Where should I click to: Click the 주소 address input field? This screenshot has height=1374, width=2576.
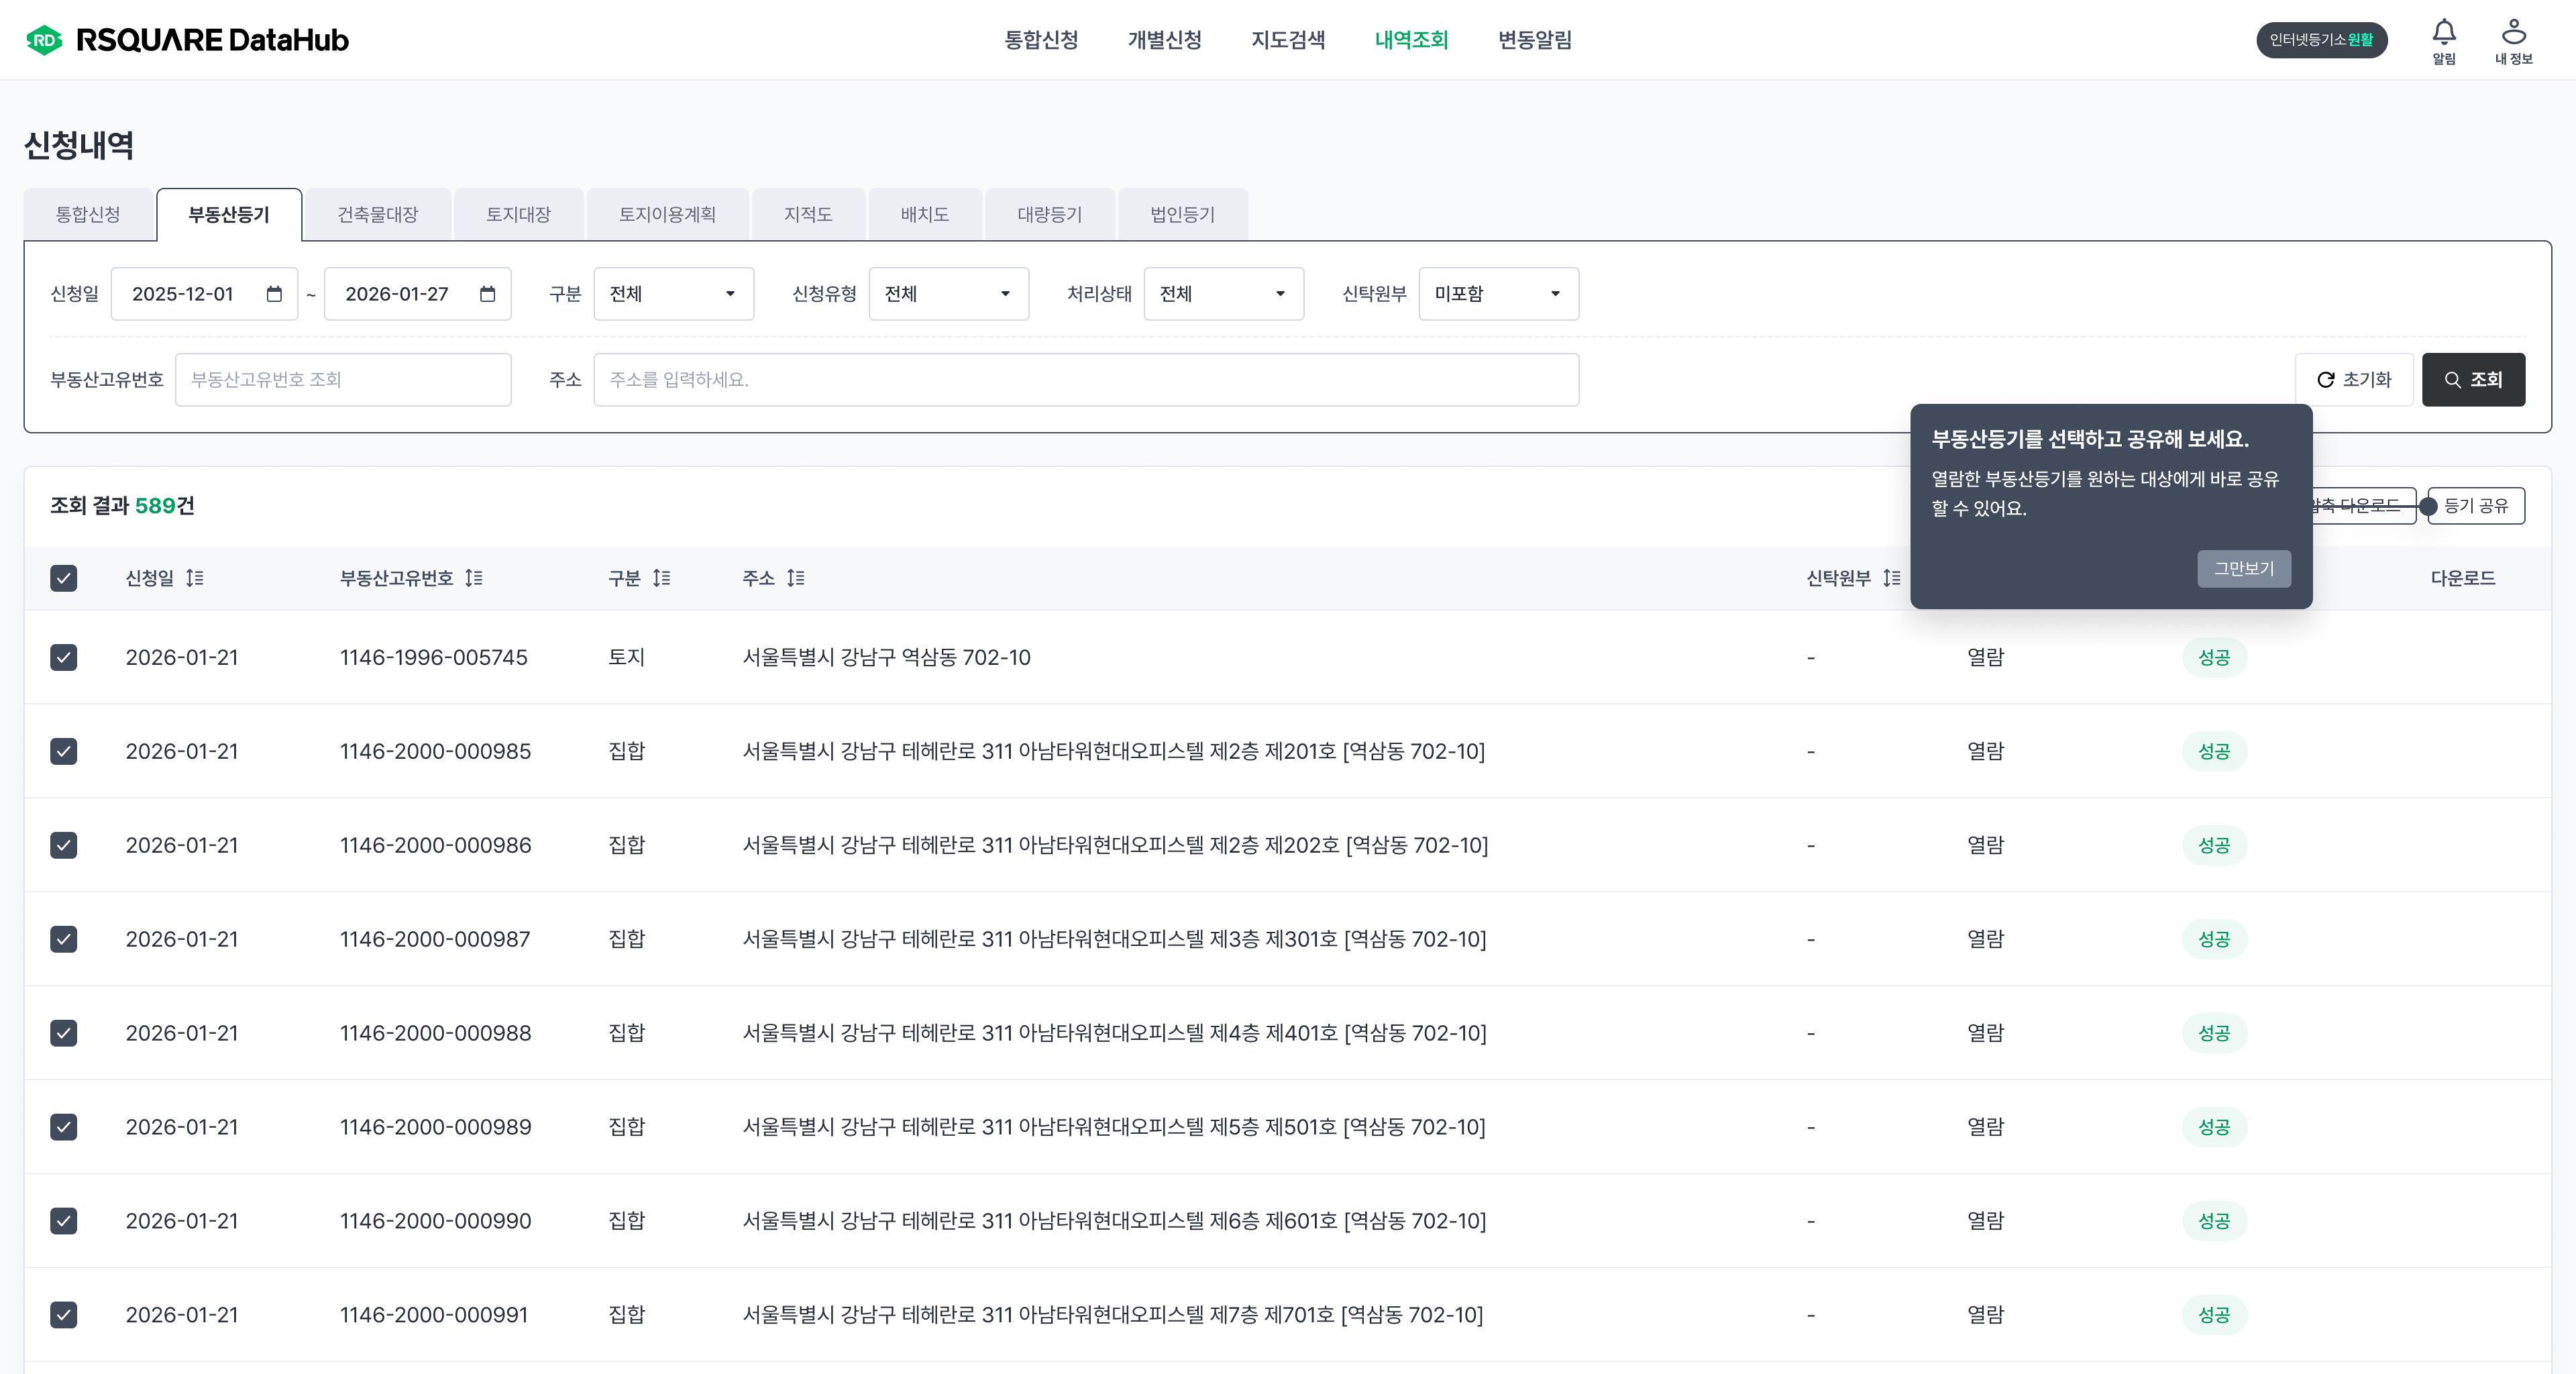(x=1085, y=380)
